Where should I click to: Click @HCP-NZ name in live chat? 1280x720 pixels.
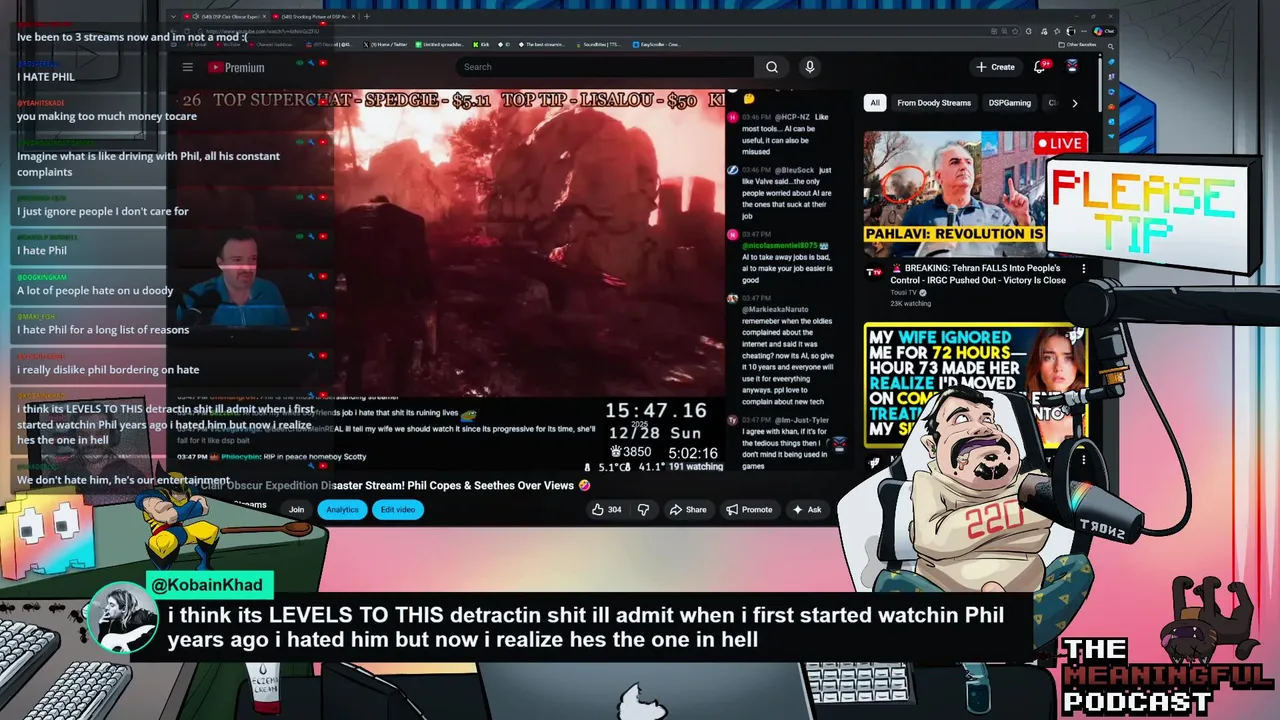(791, 117)
